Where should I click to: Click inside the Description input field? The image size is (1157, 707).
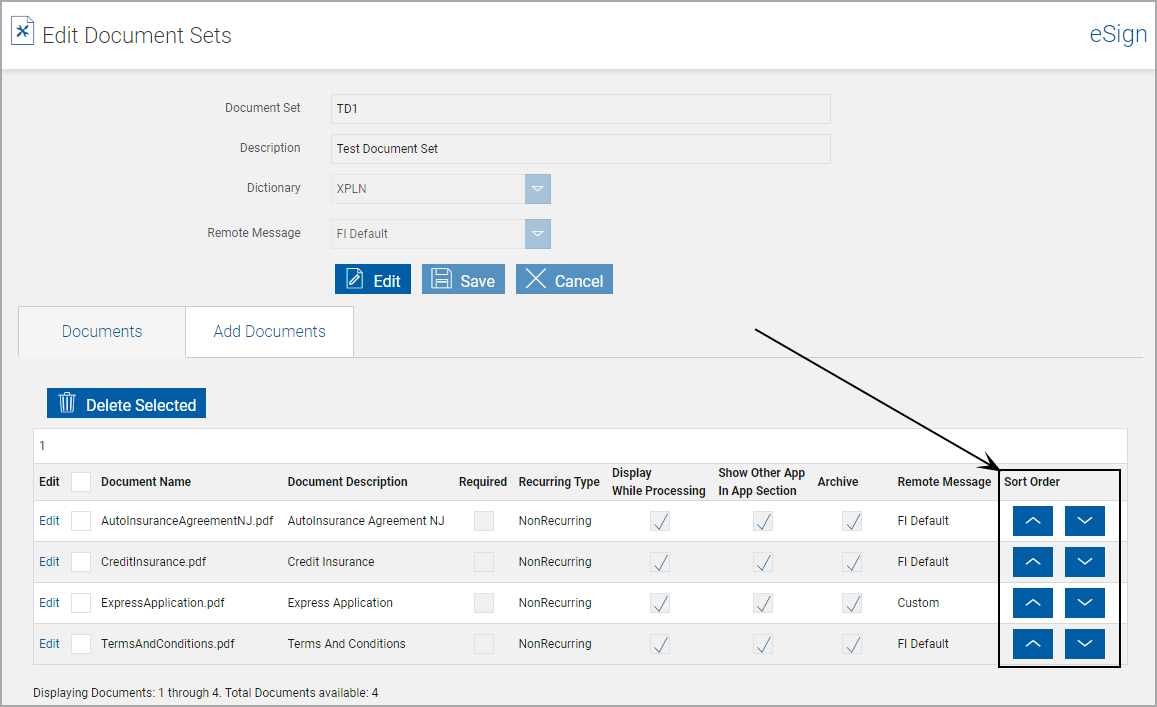580,148
